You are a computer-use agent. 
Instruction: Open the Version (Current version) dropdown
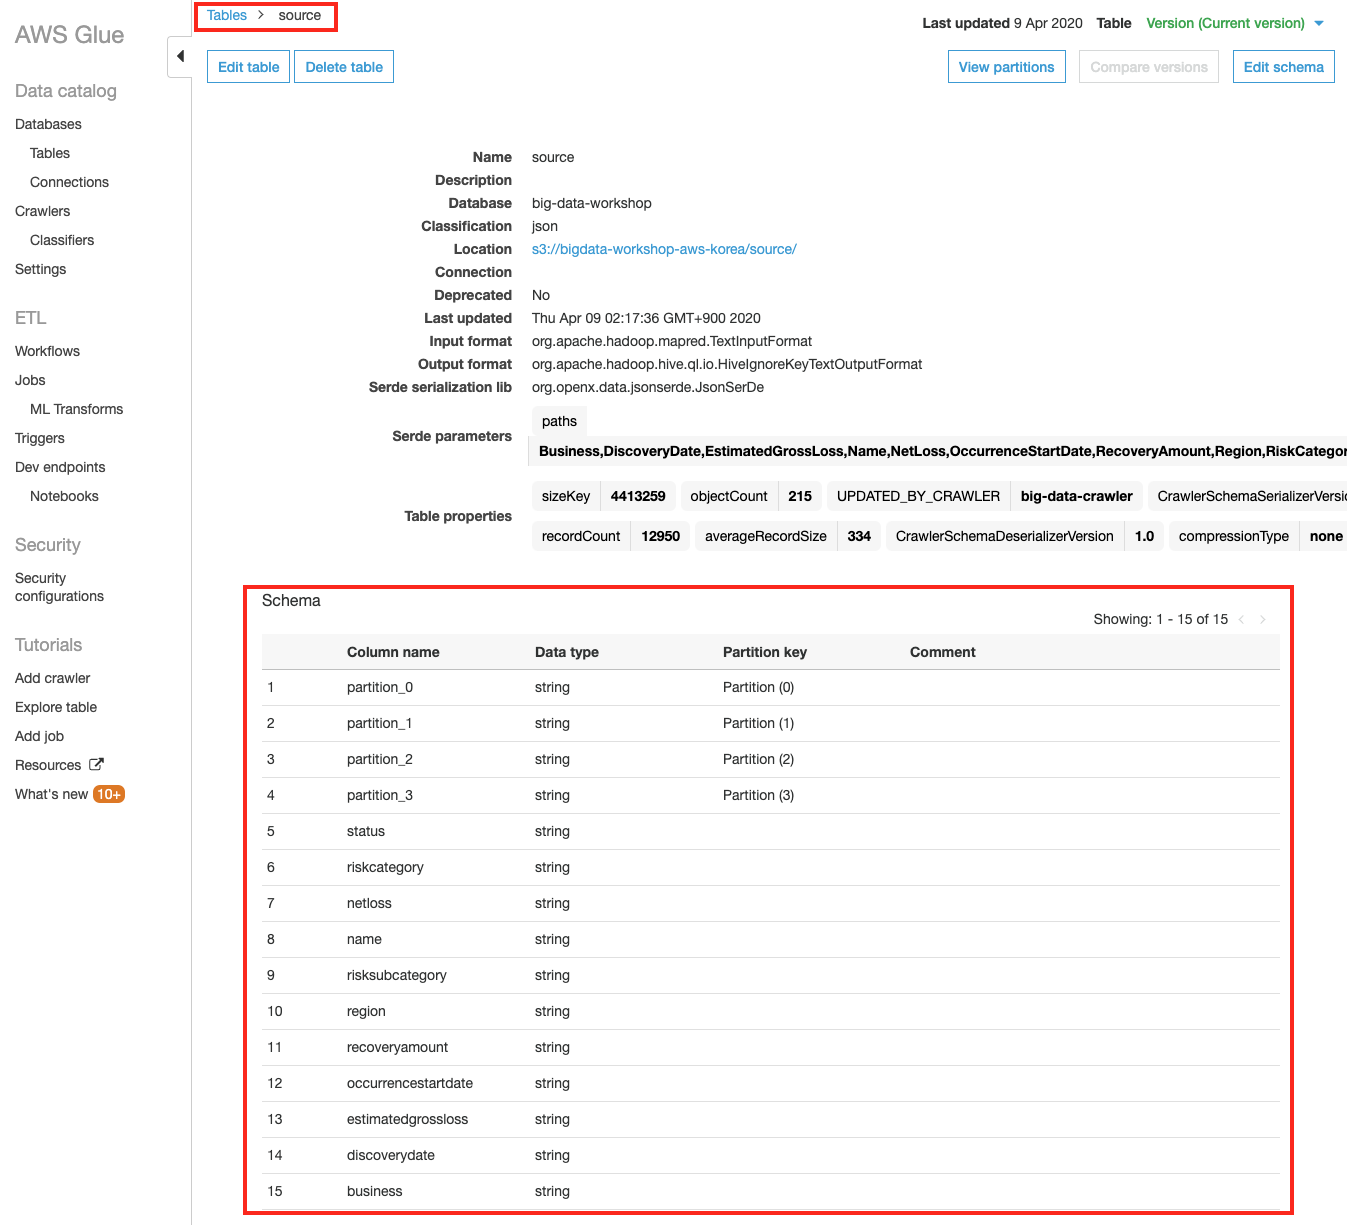[x=1234, y=23]
